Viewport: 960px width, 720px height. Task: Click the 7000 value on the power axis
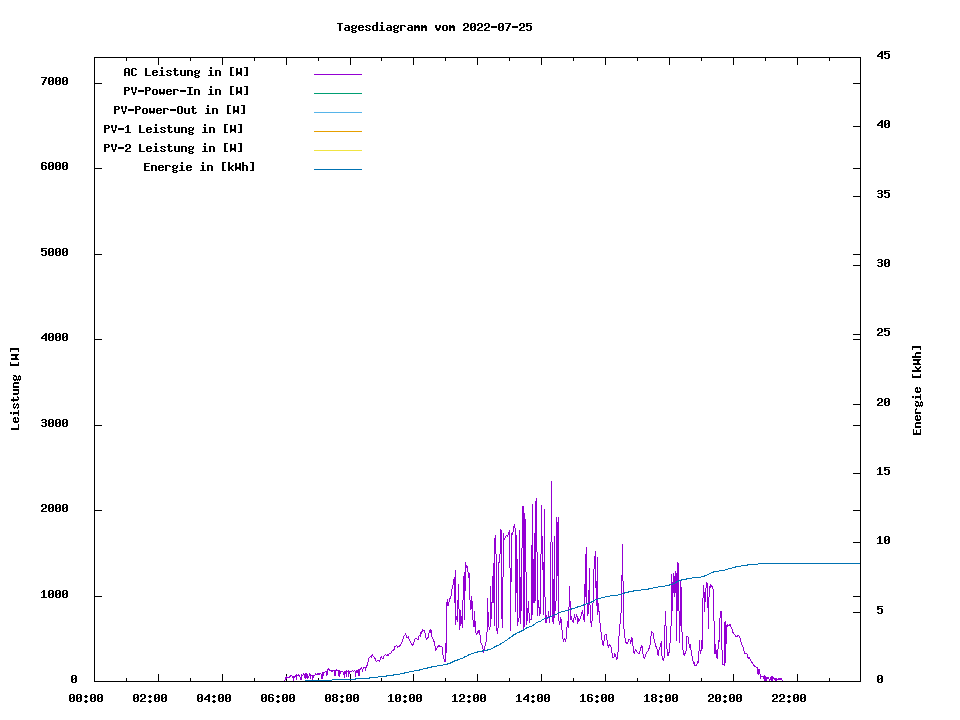(54, 81)
